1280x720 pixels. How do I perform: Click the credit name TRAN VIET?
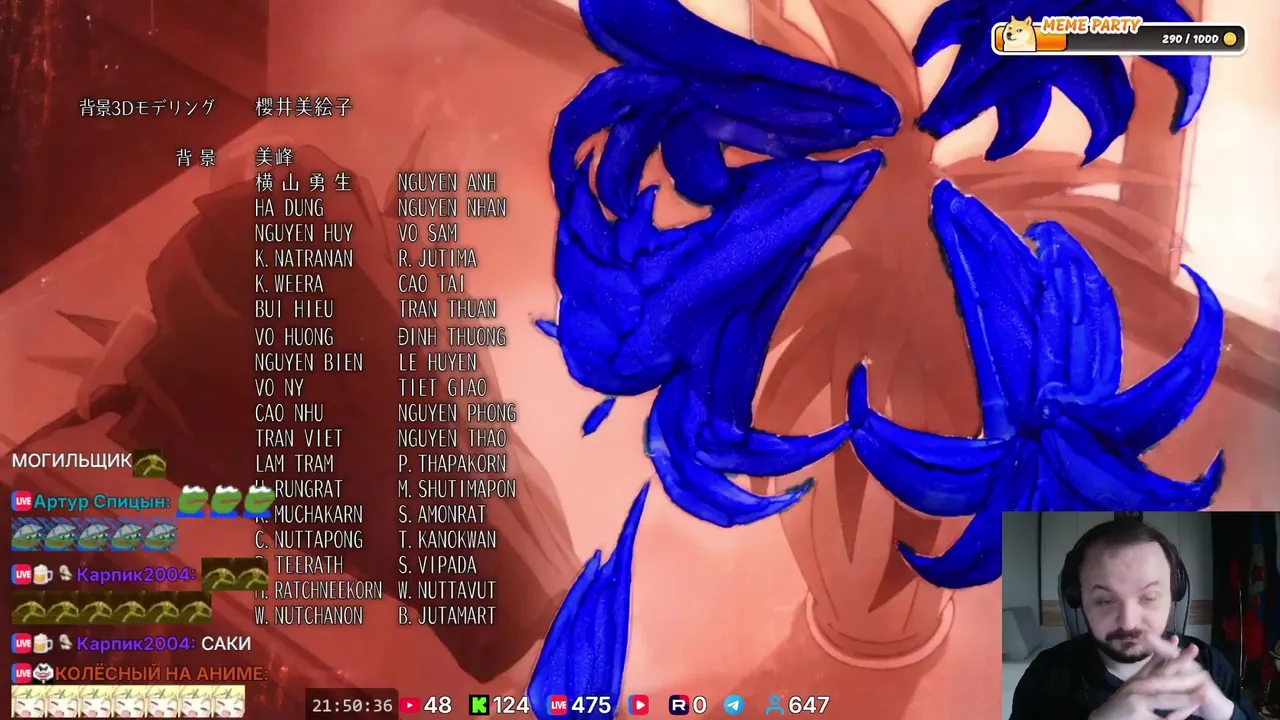pos(299,439)
